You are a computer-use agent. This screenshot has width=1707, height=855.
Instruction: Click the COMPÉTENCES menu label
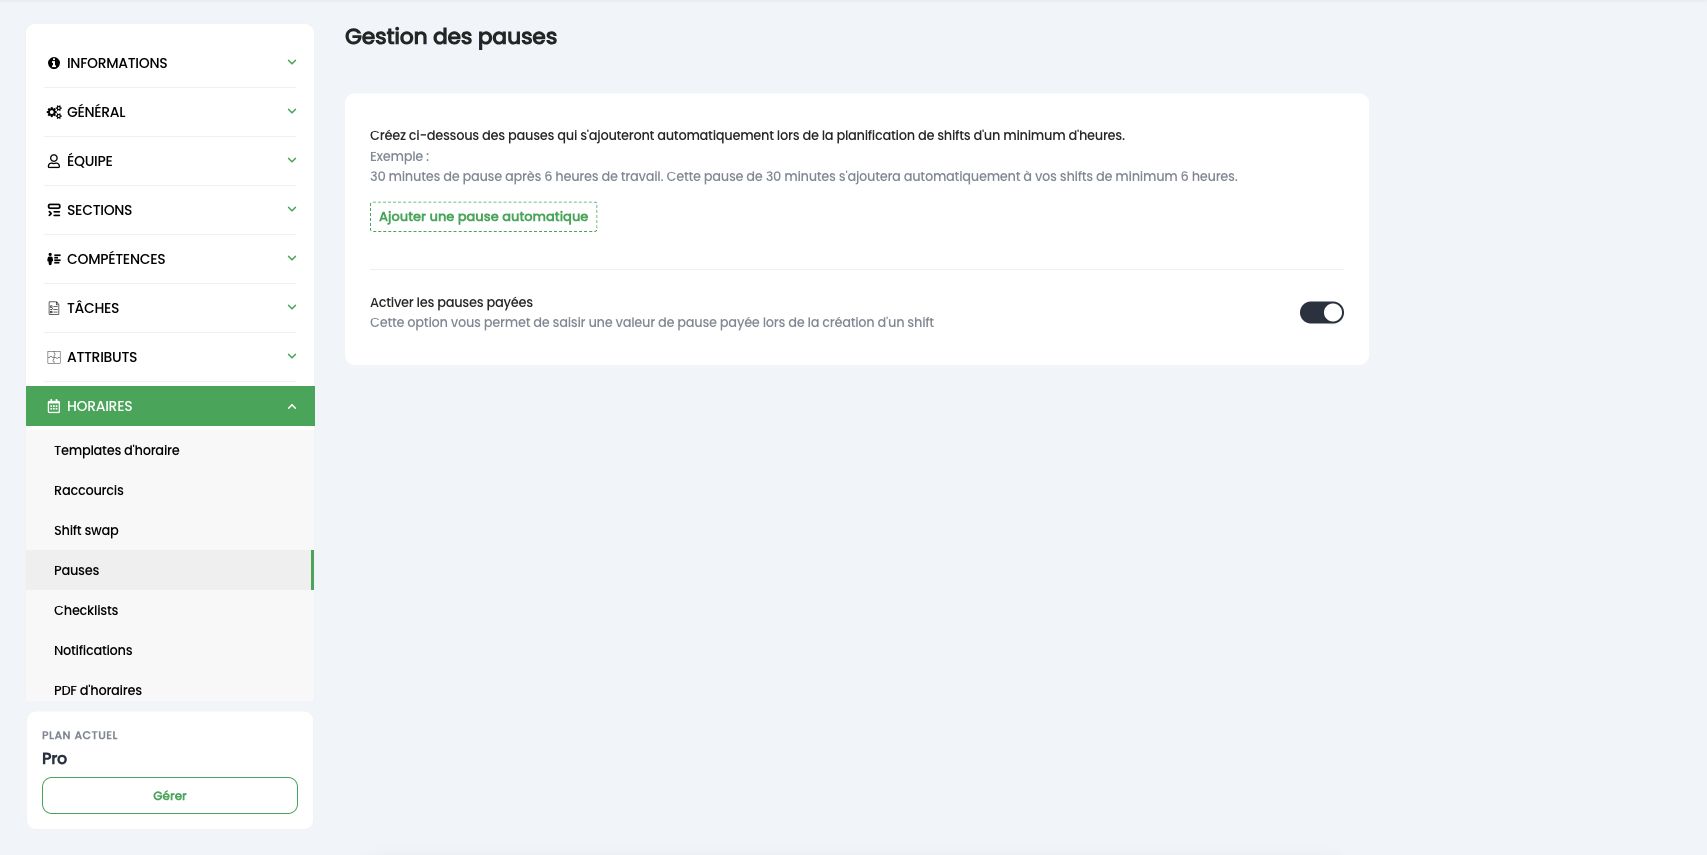[x=116, y=259]
